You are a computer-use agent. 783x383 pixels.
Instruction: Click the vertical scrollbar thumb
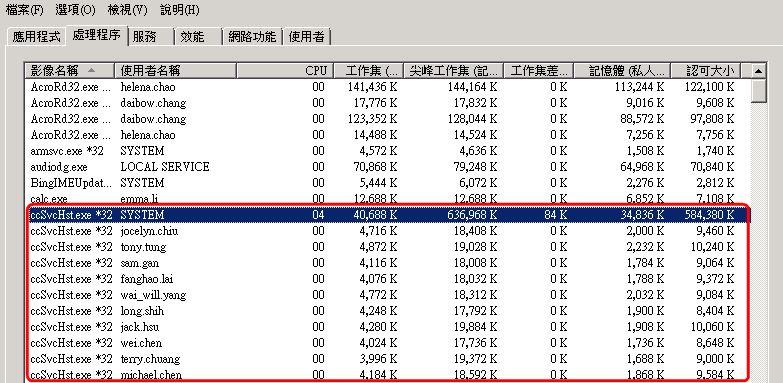(759, 91)
